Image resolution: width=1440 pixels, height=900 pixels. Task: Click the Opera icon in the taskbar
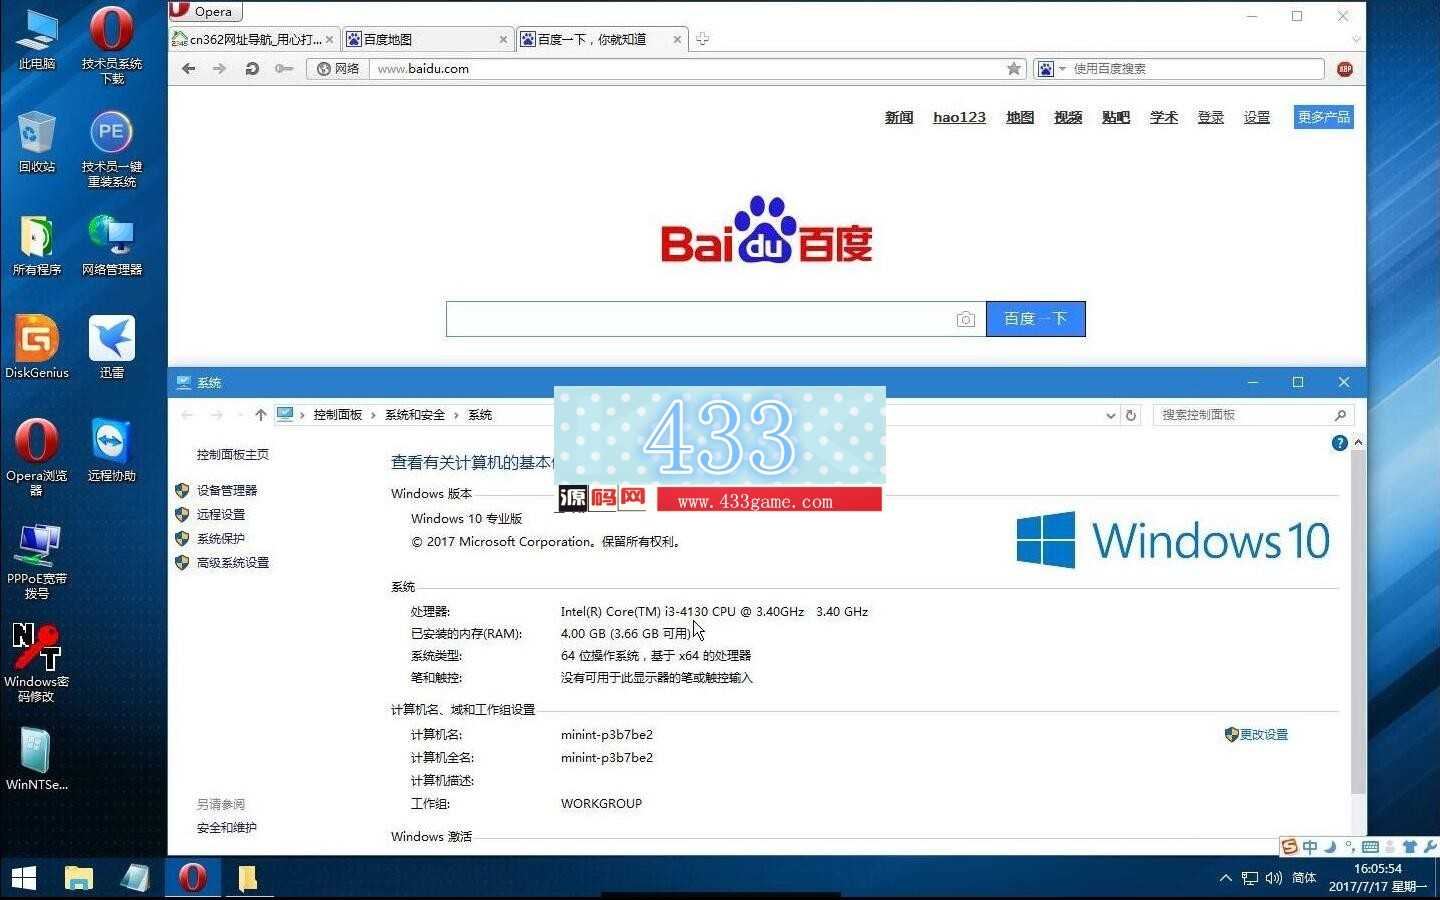click(192, 878)
